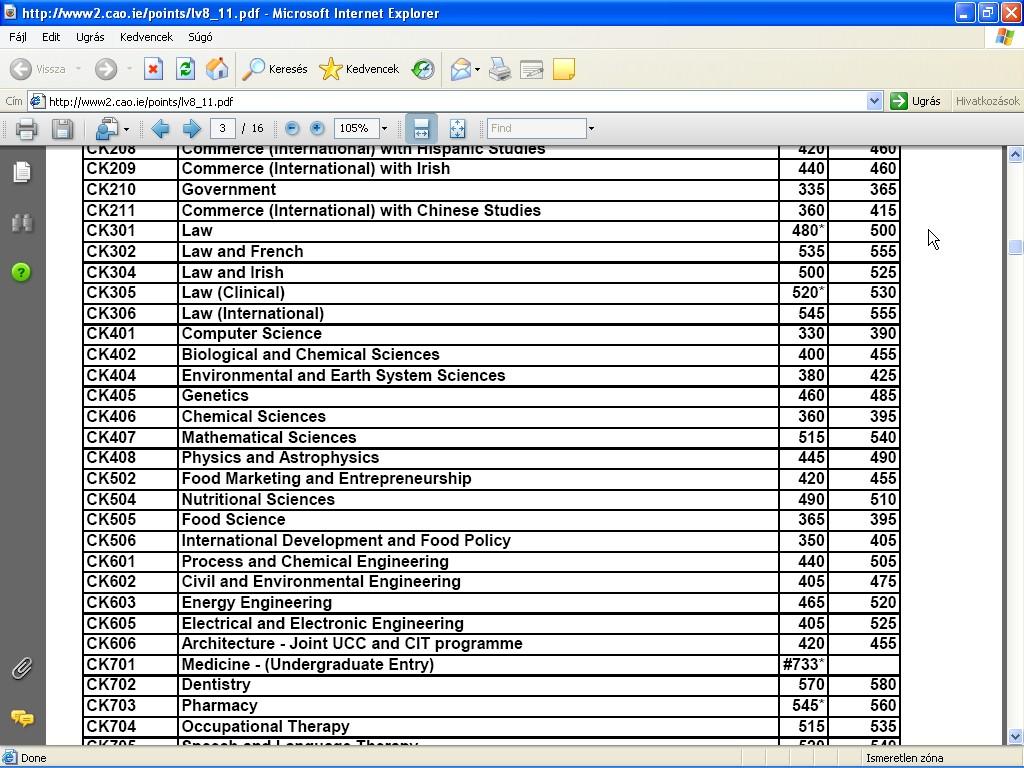Click 'Mathematical Sciences' course name

[x=269, y=438]
